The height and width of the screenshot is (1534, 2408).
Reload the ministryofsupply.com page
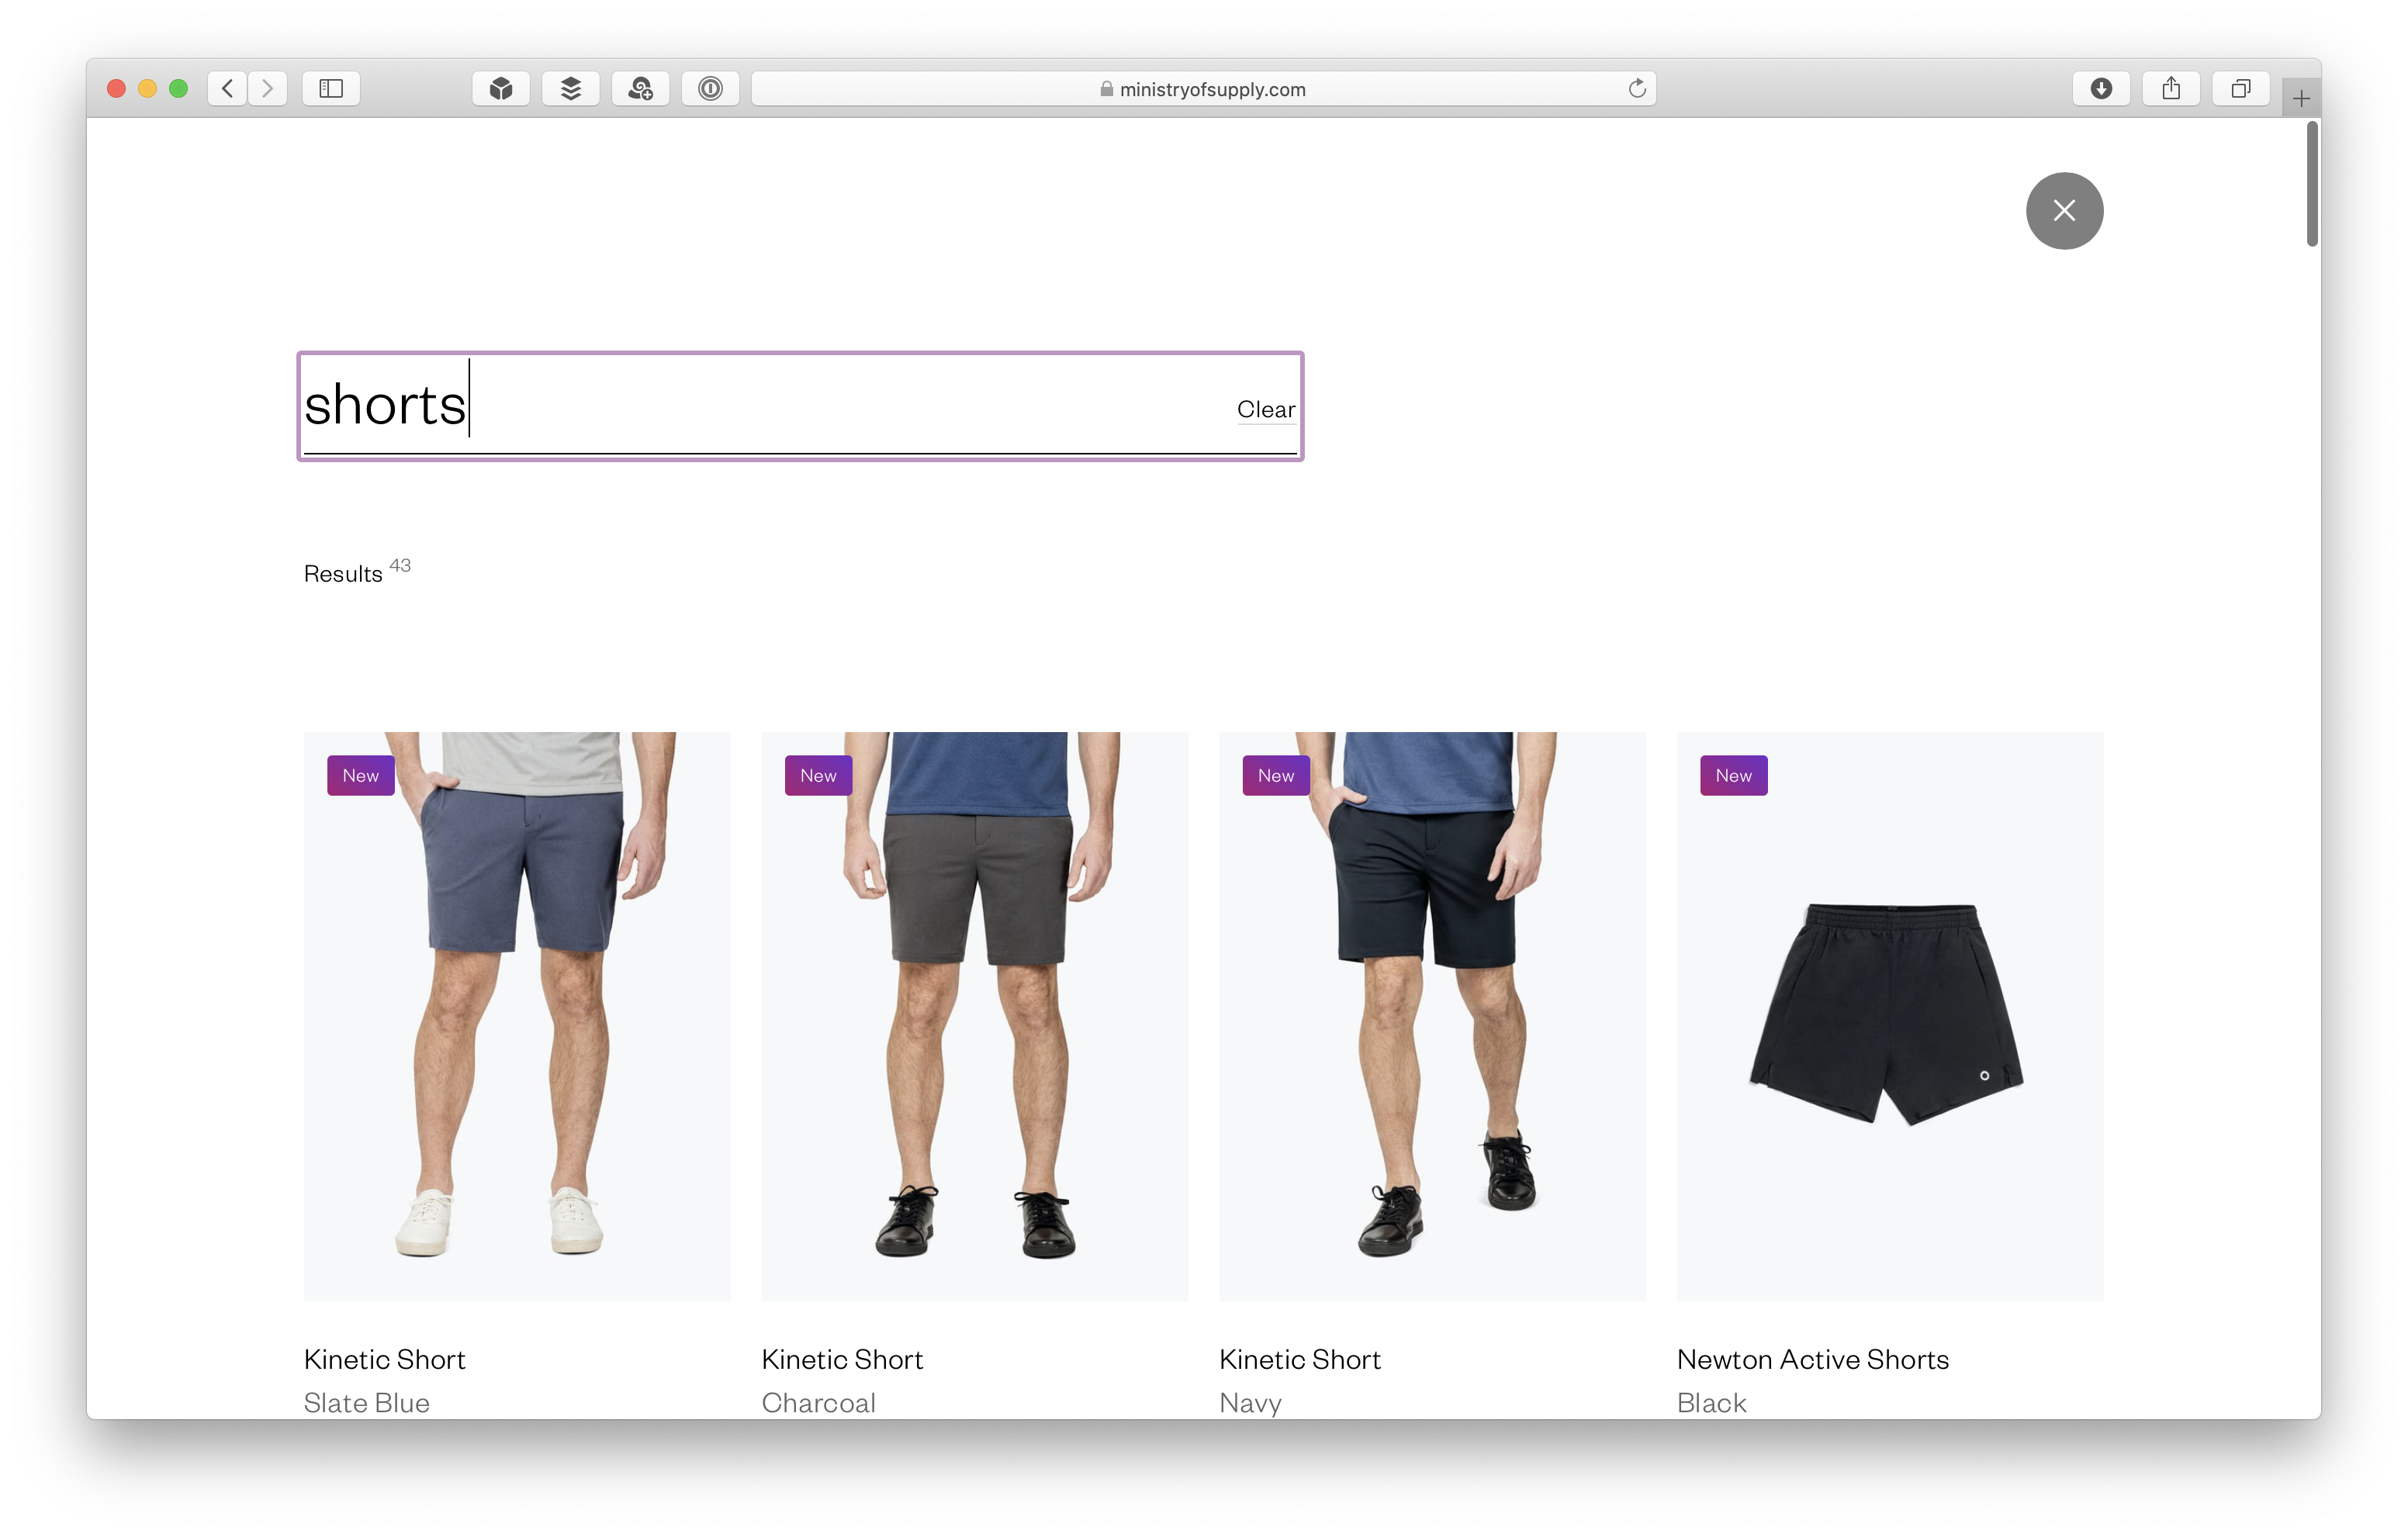(1637, 89)
